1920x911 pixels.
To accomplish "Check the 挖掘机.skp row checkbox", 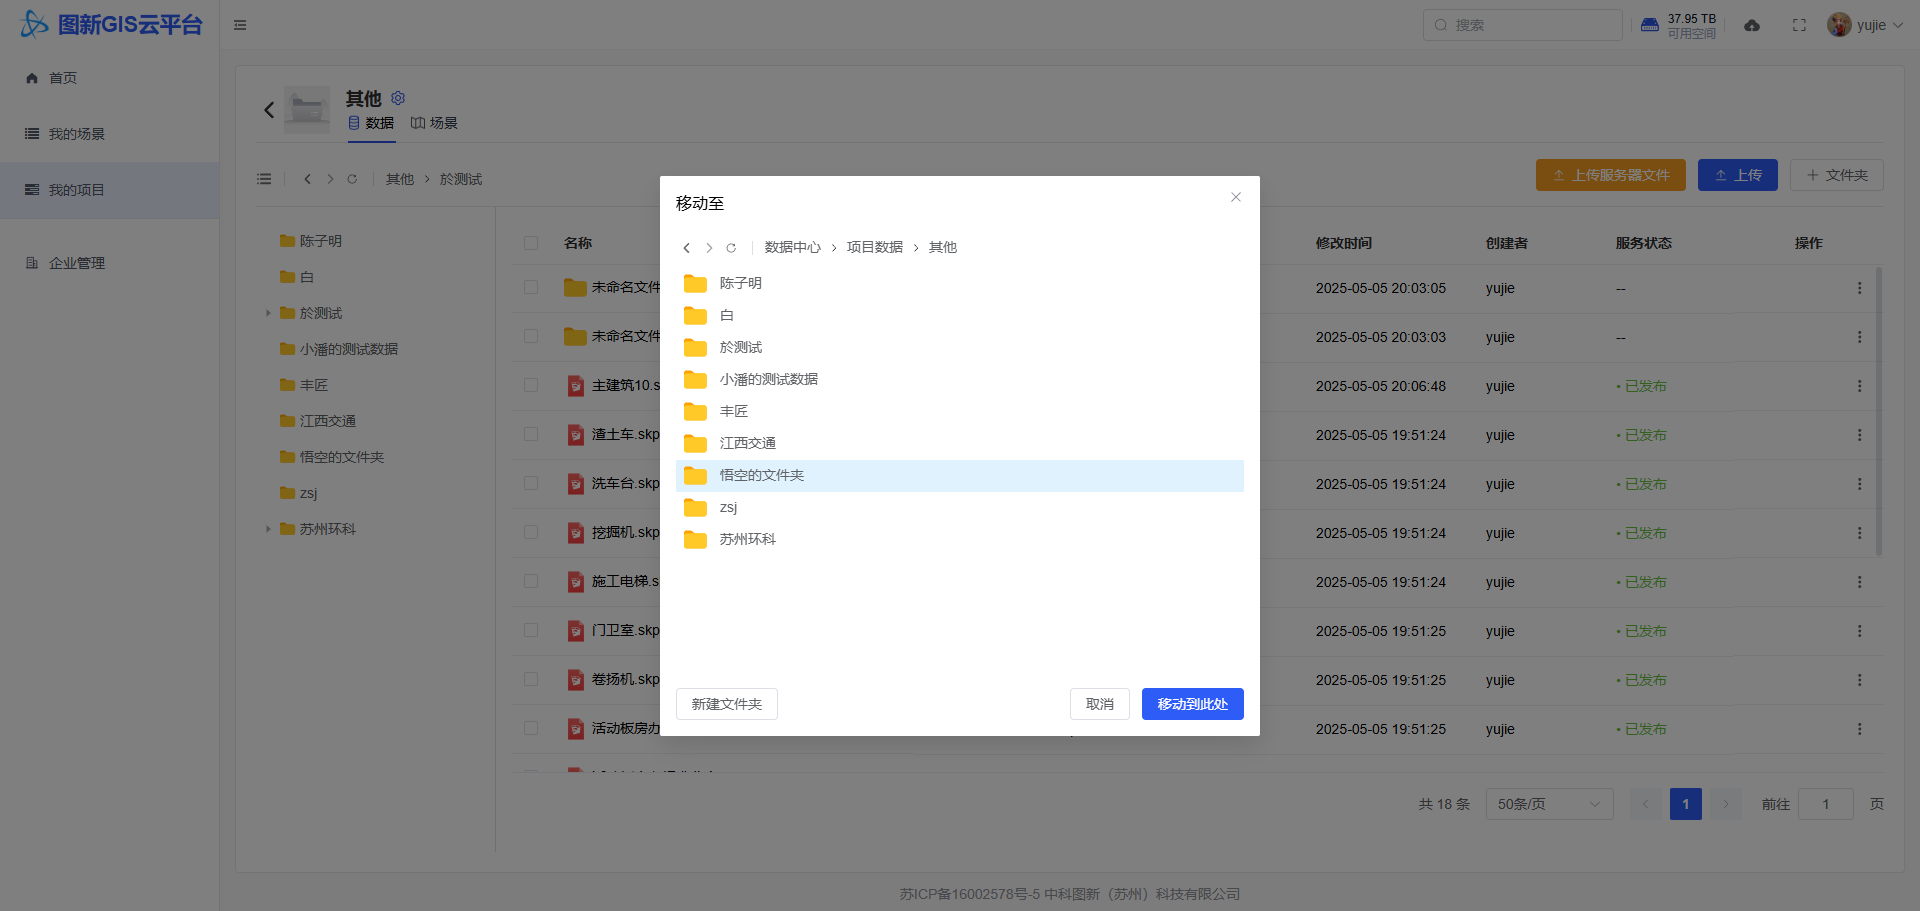I will coord(531,532).
